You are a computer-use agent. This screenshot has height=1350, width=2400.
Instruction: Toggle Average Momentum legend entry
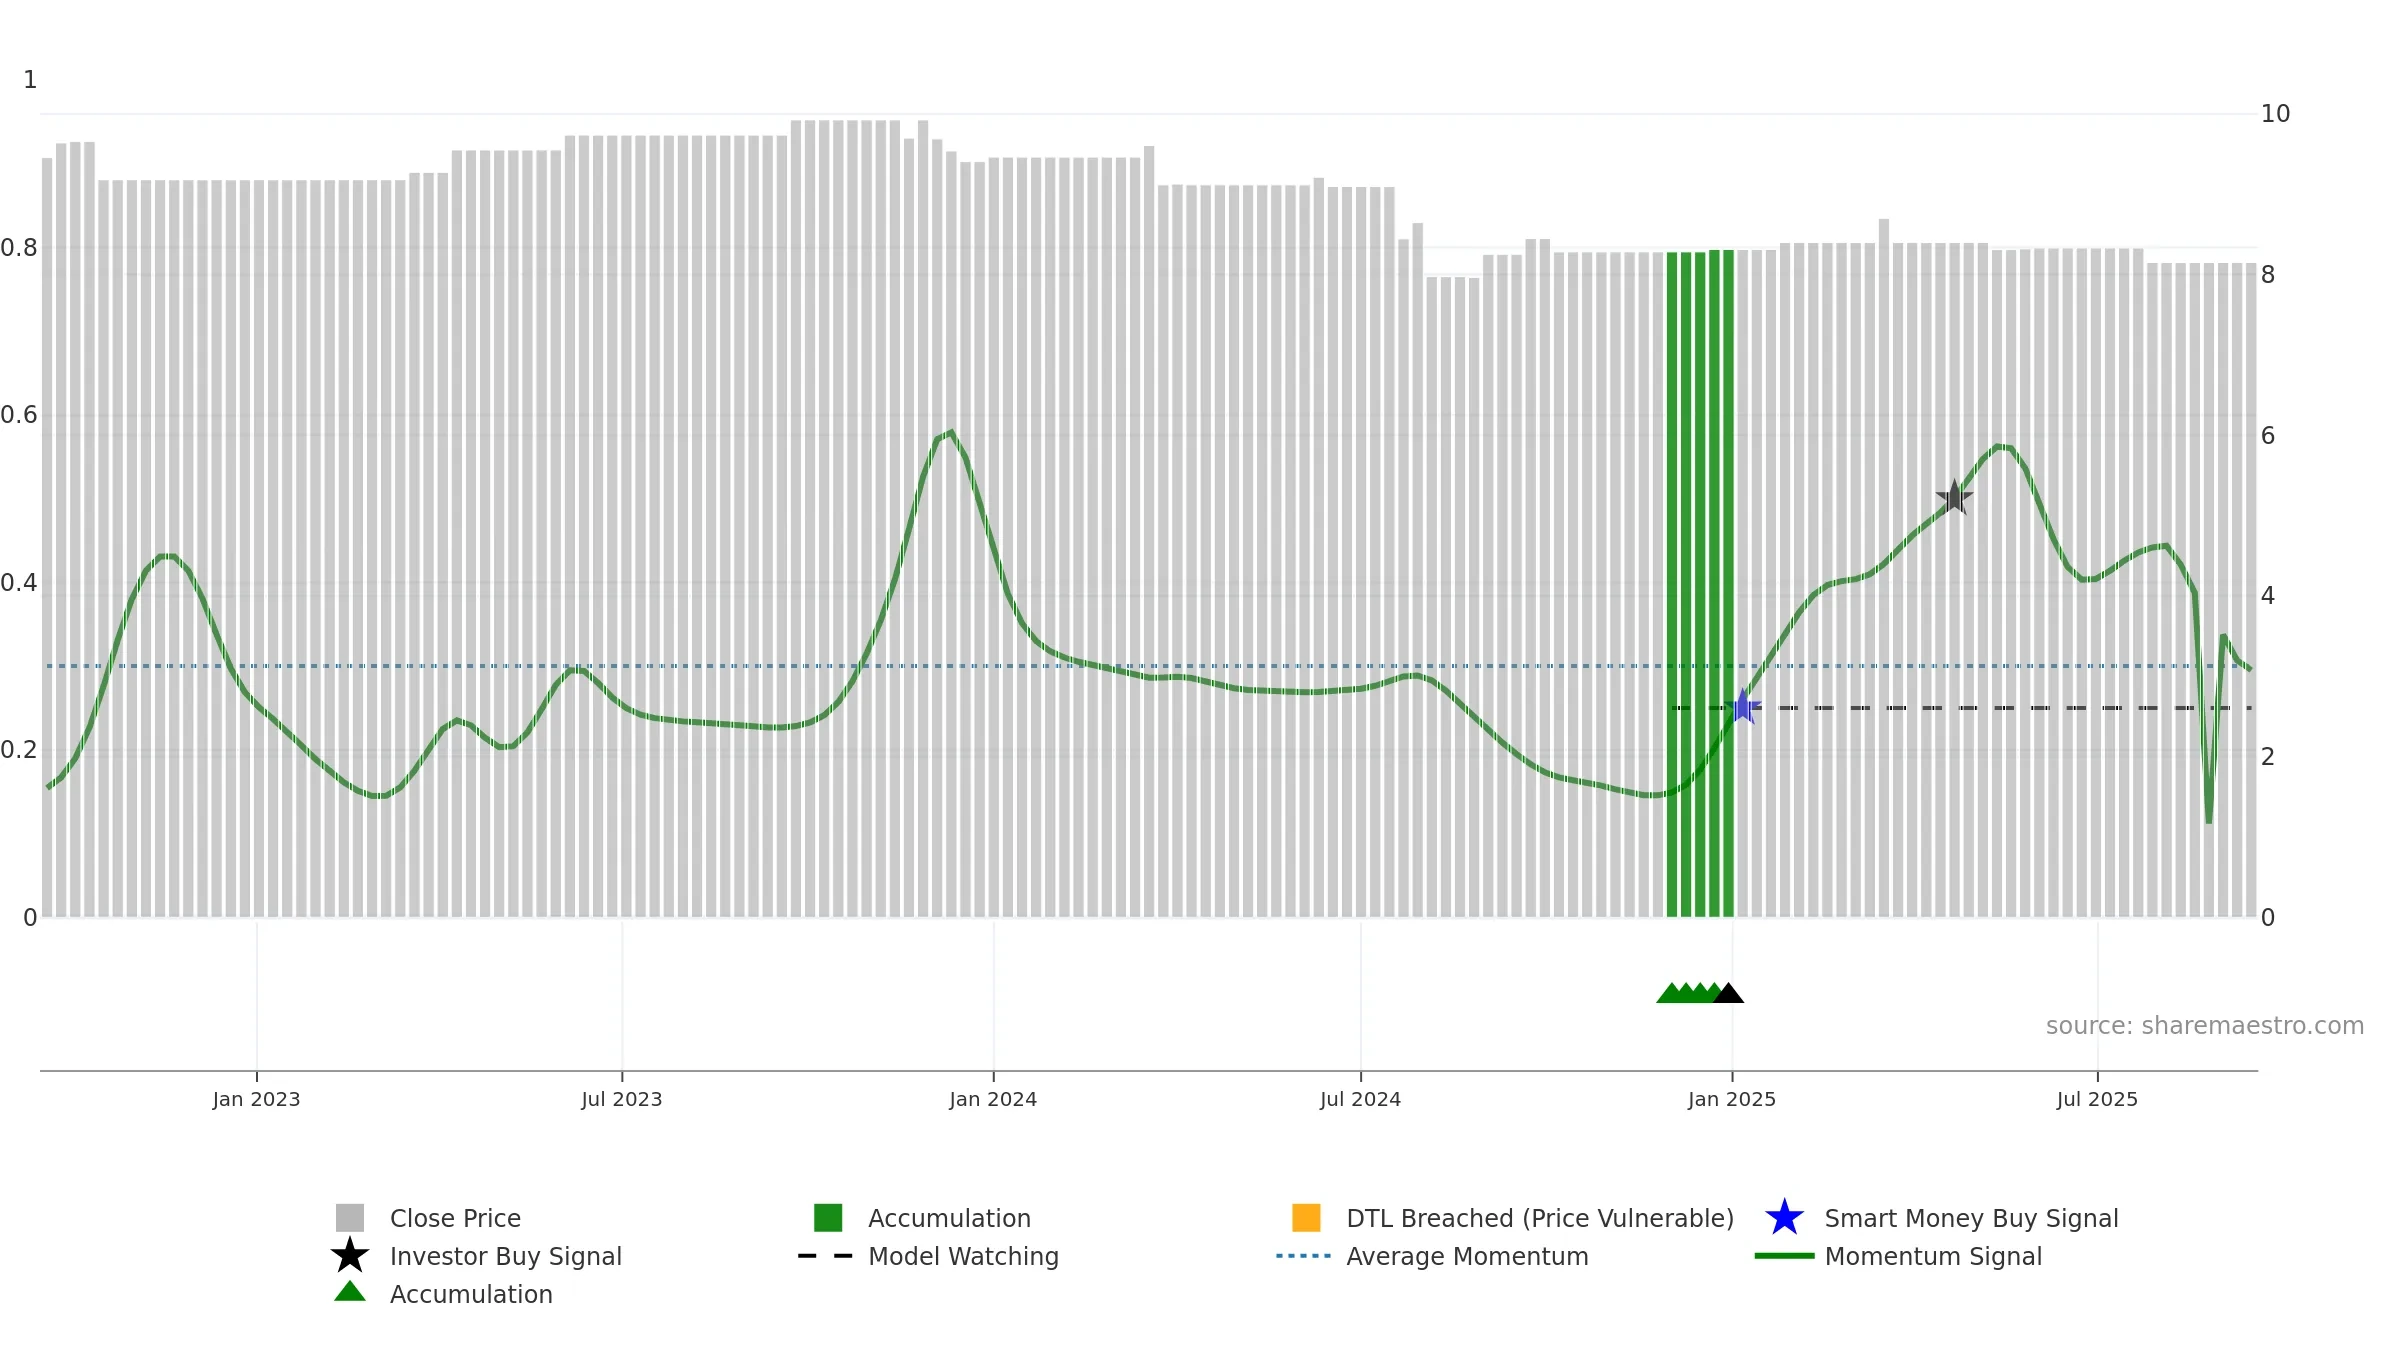(1467, 1256)
